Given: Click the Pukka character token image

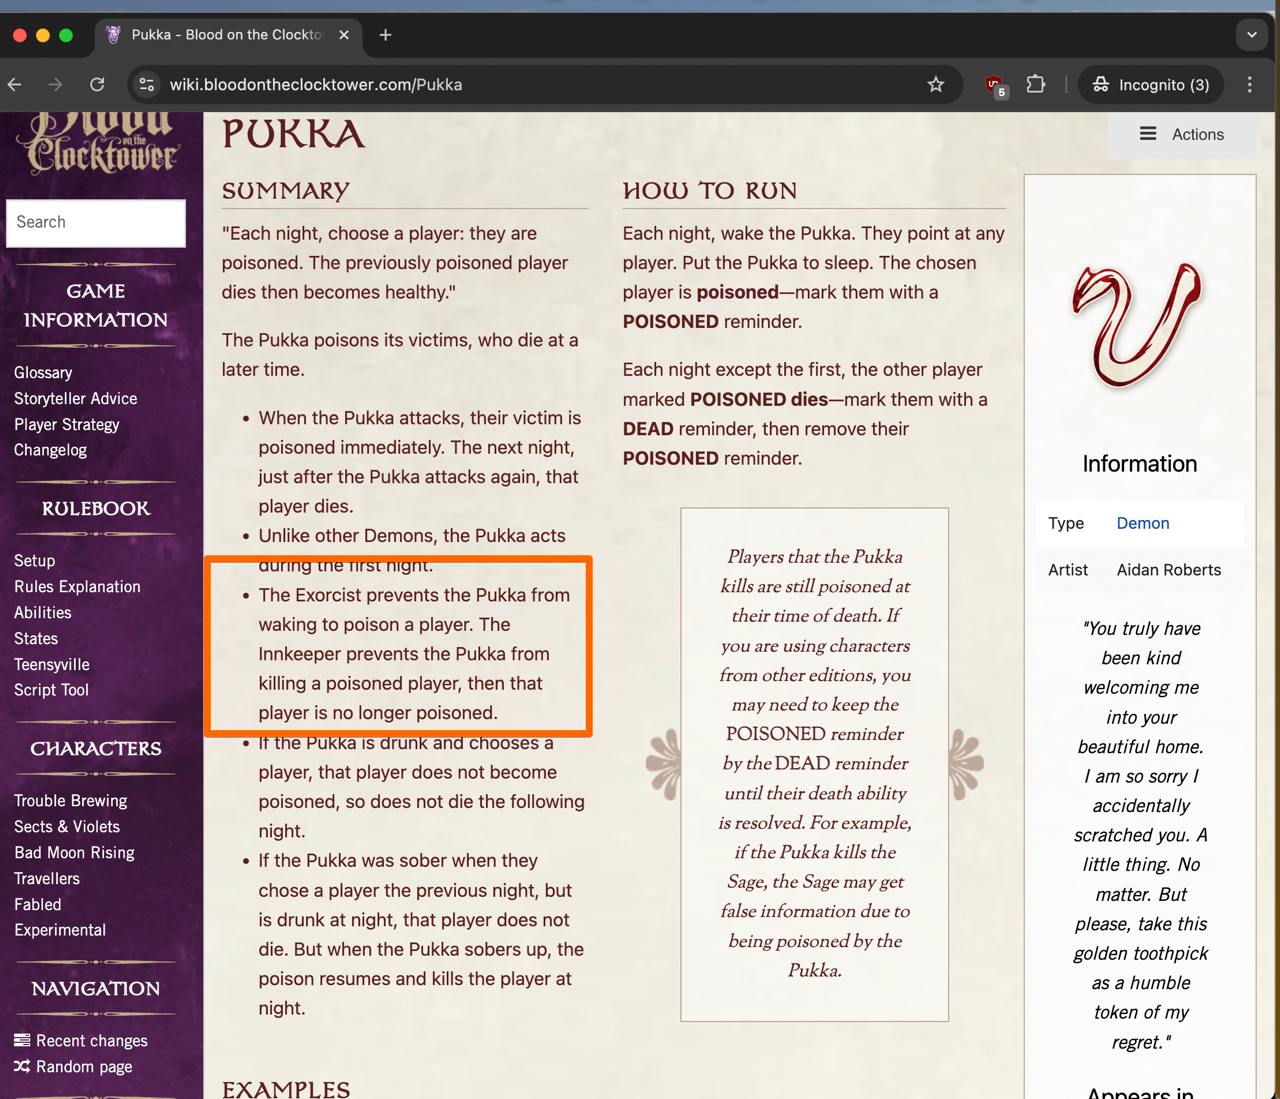Looking at the screenshot, I should (x=1139, y=326).
